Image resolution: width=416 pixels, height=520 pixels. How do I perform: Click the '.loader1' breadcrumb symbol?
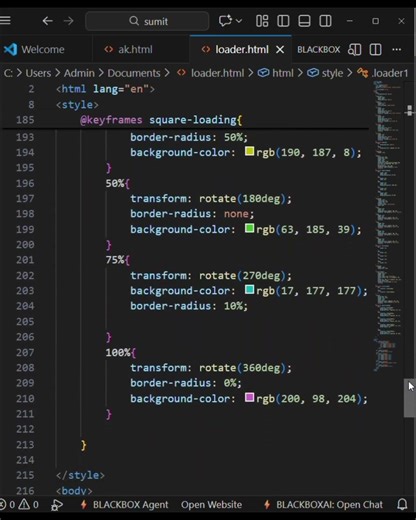[390, 73]
